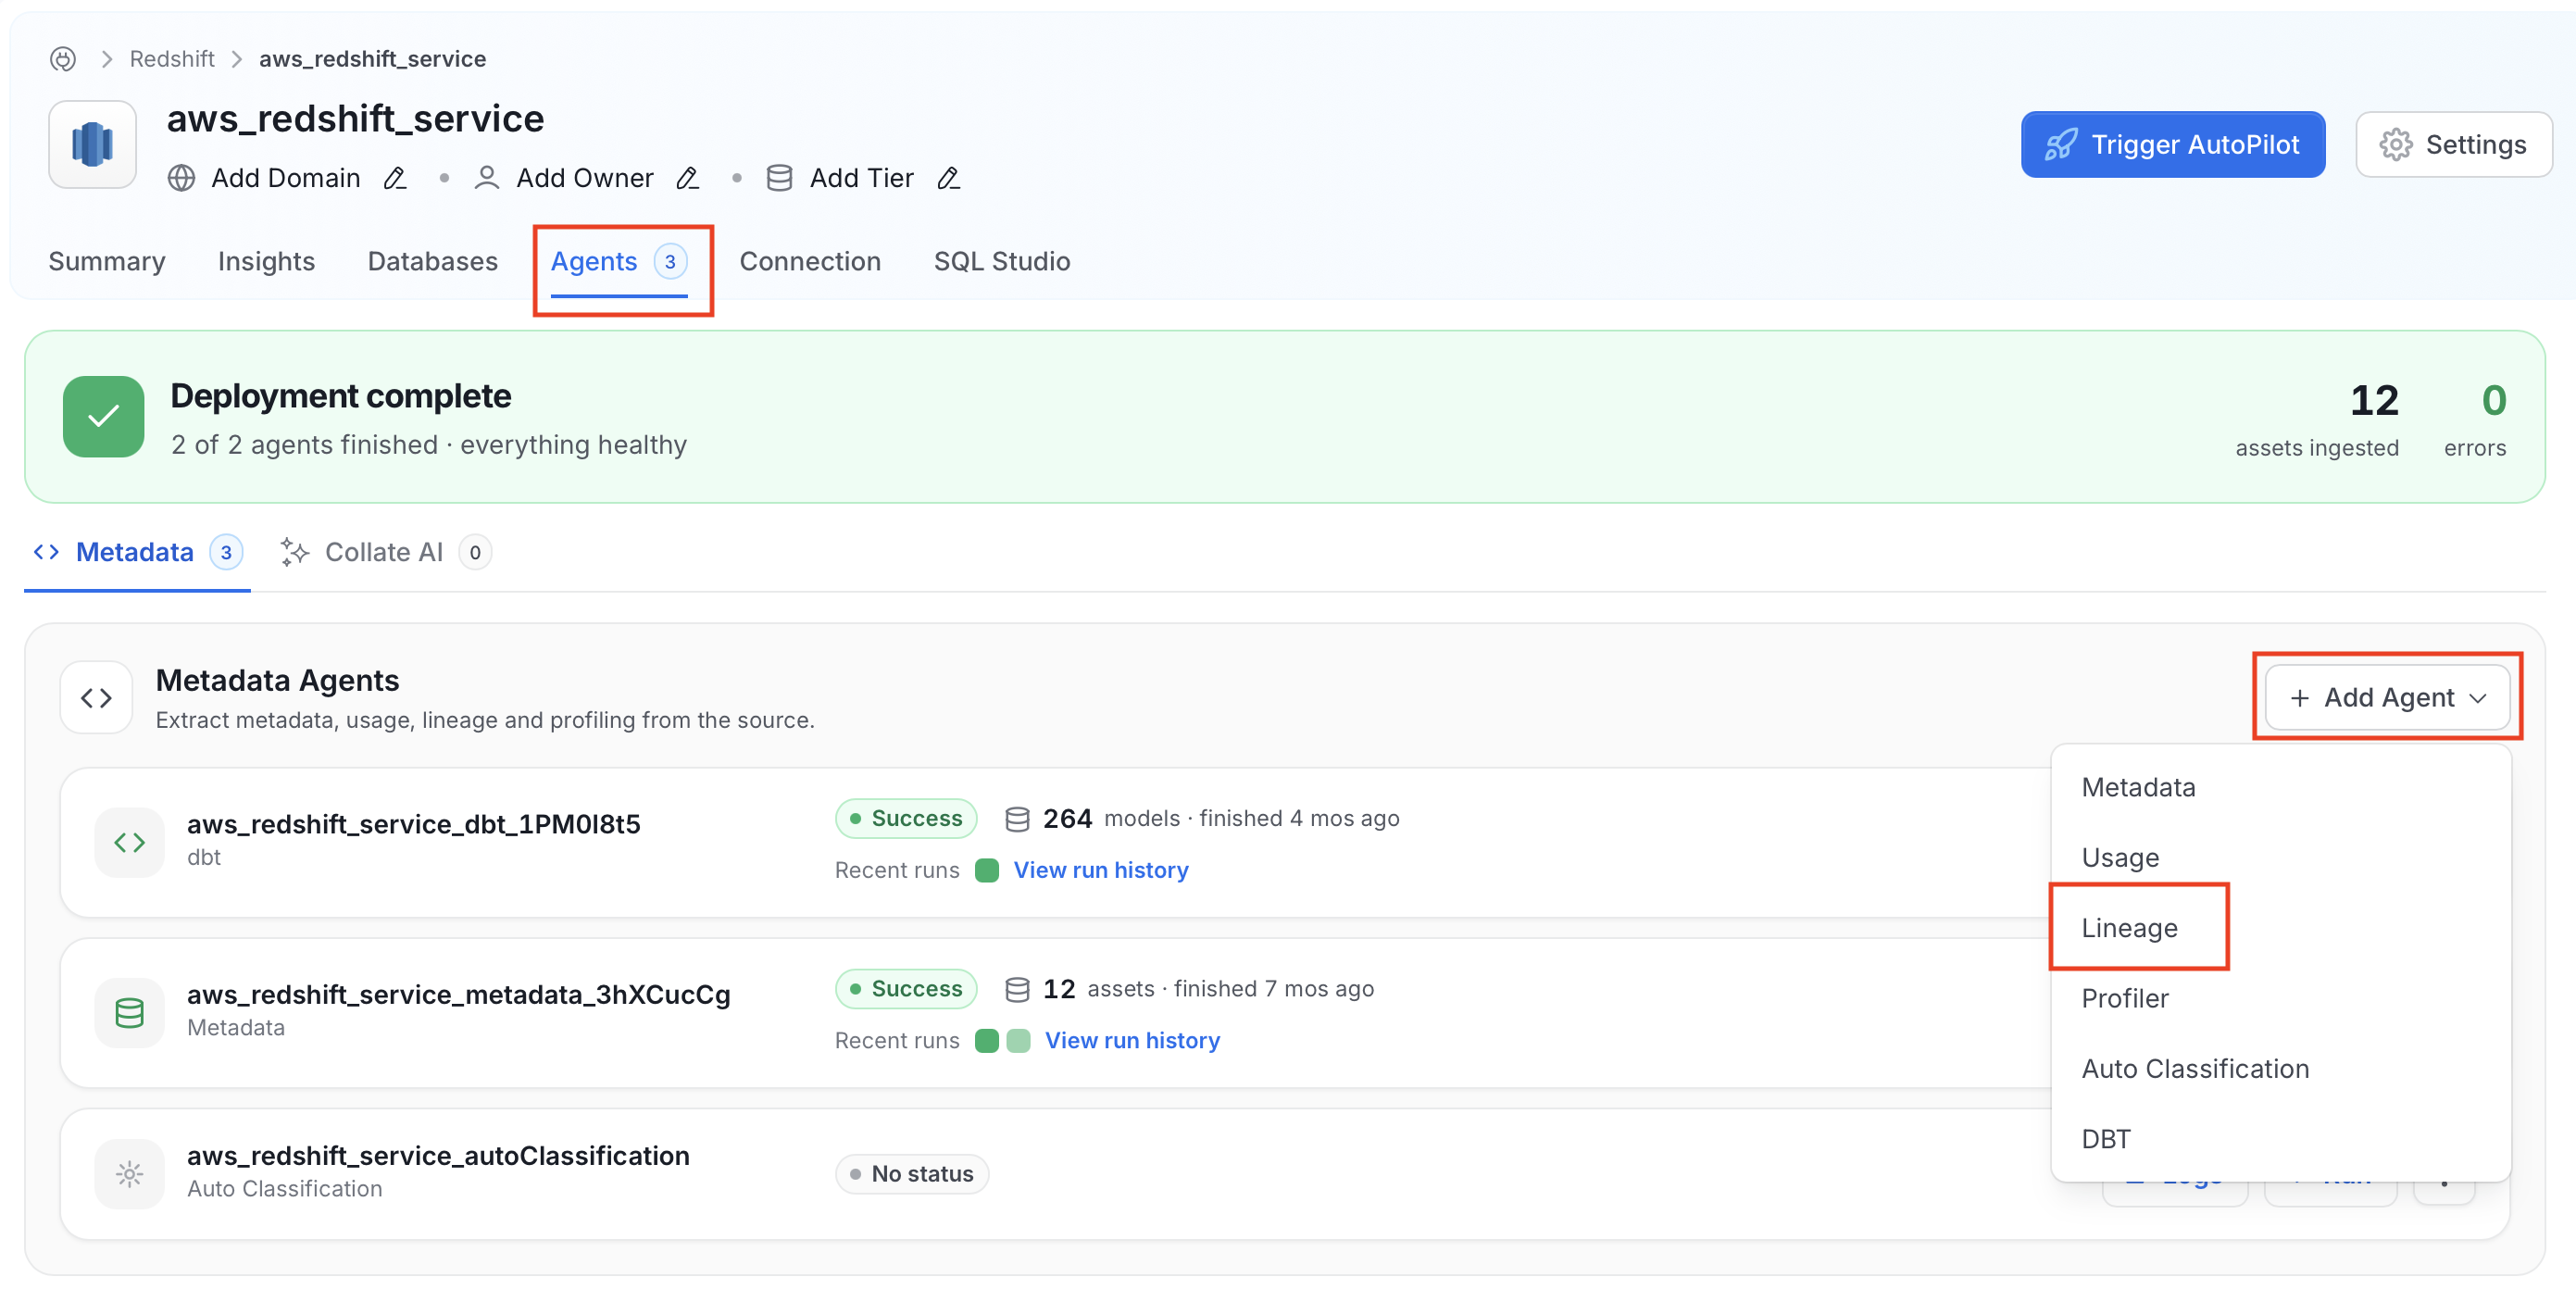Open the Databases tab

tap(433, 261)
